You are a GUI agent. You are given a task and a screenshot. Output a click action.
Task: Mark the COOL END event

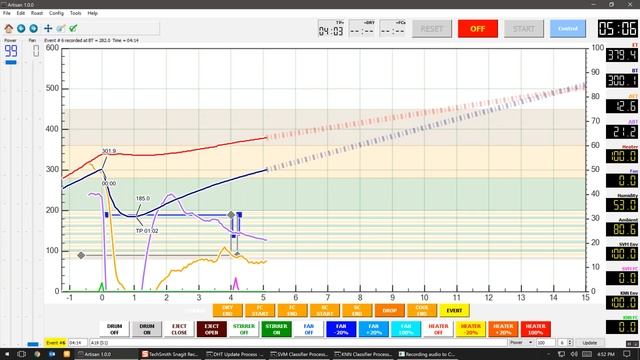[x=422, y=311]
